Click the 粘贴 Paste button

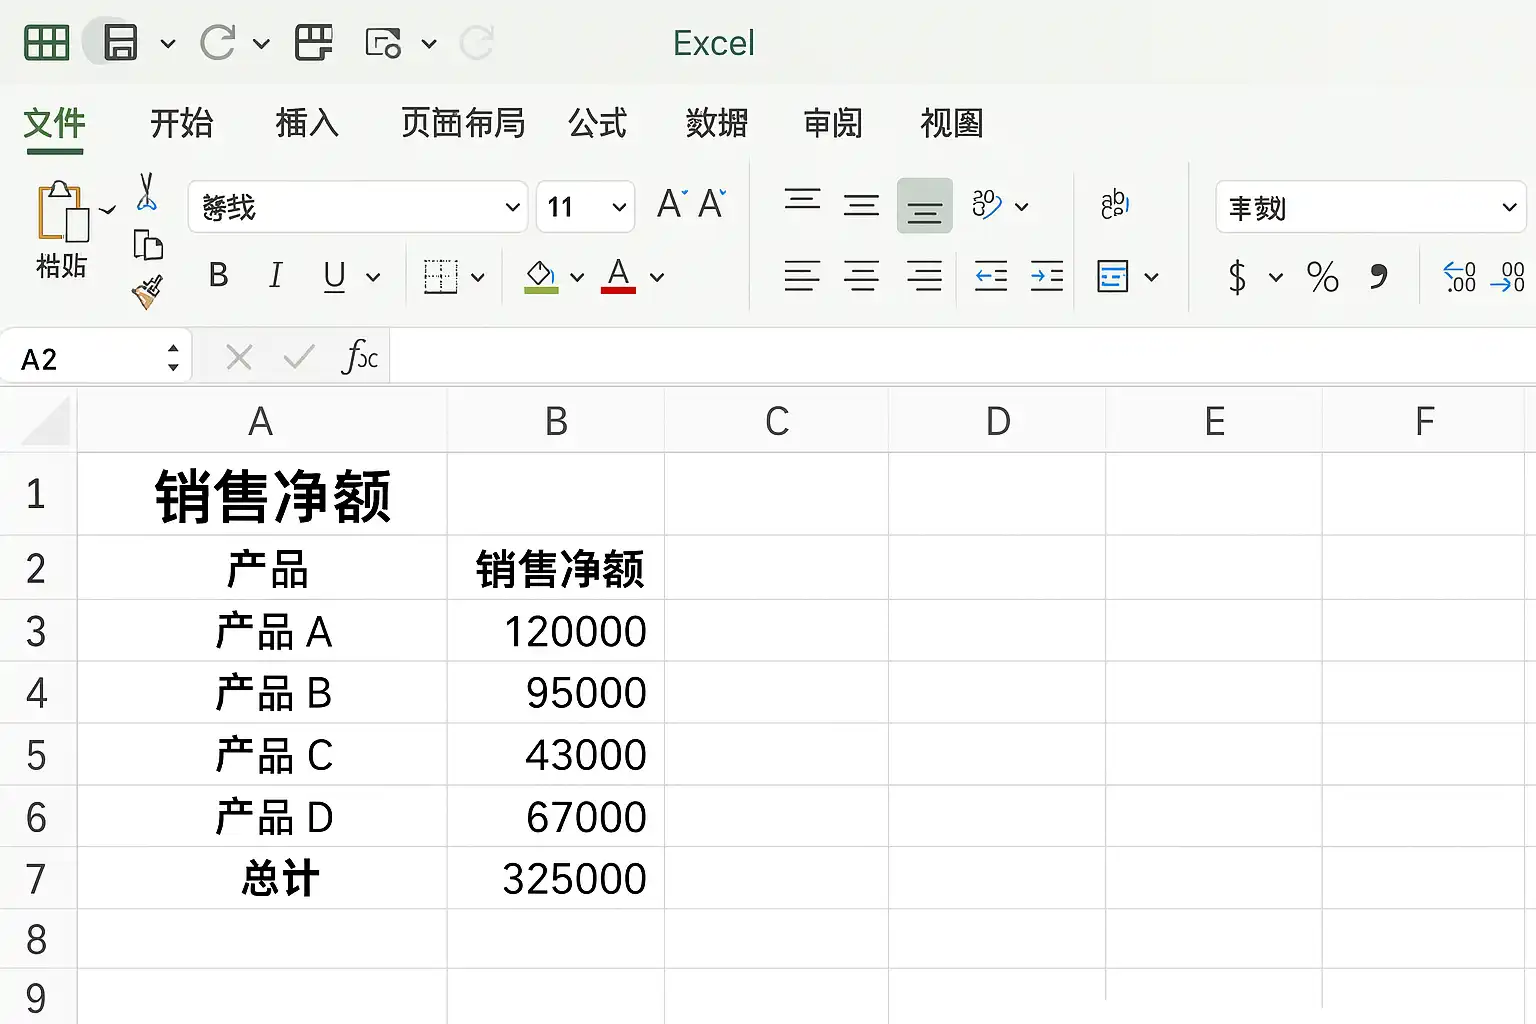coord(62,230)
